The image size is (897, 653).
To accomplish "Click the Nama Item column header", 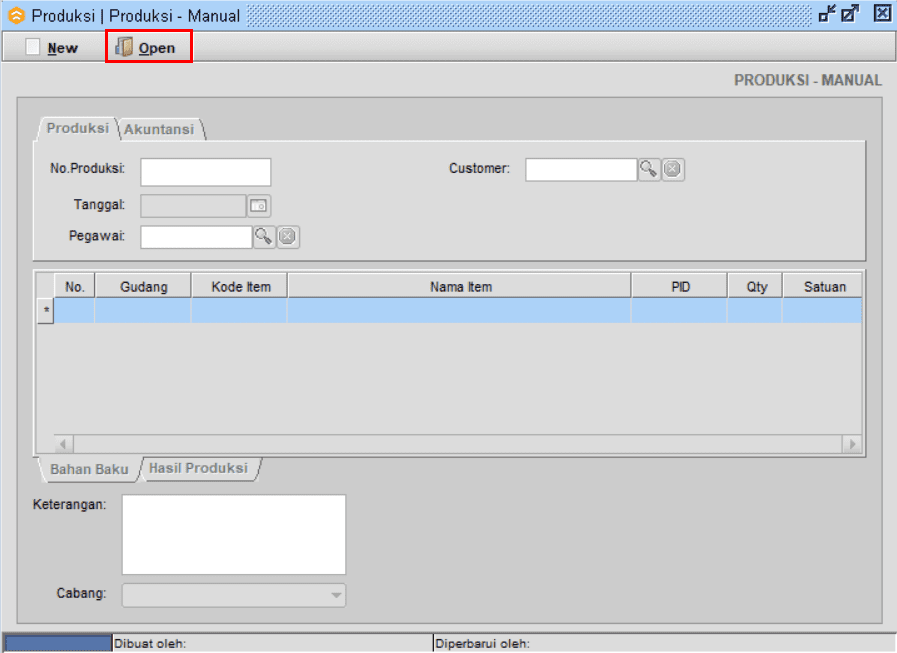I will click(x=459, y=286).
